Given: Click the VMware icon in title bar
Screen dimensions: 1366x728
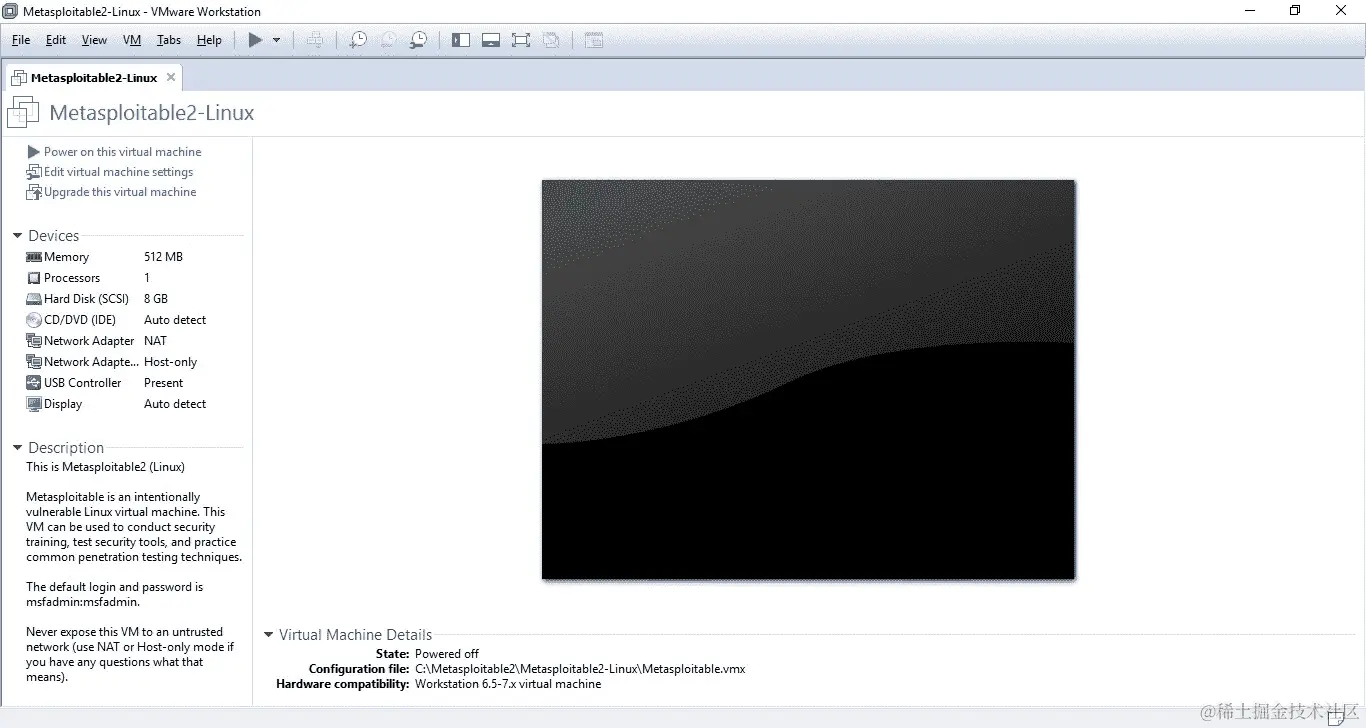Looking at the screenshot, I should [x=11, y=12].
